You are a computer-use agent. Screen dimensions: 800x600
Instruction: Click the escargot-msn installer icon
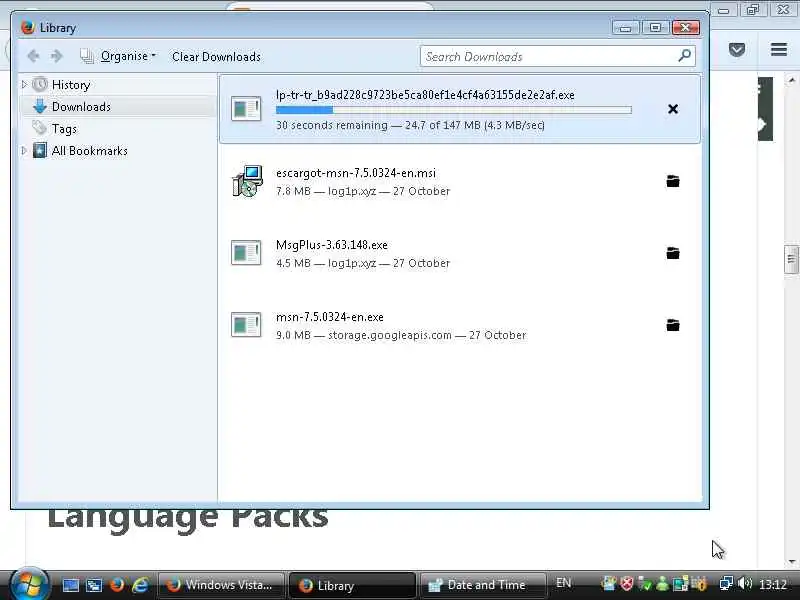tap(247, 181)
